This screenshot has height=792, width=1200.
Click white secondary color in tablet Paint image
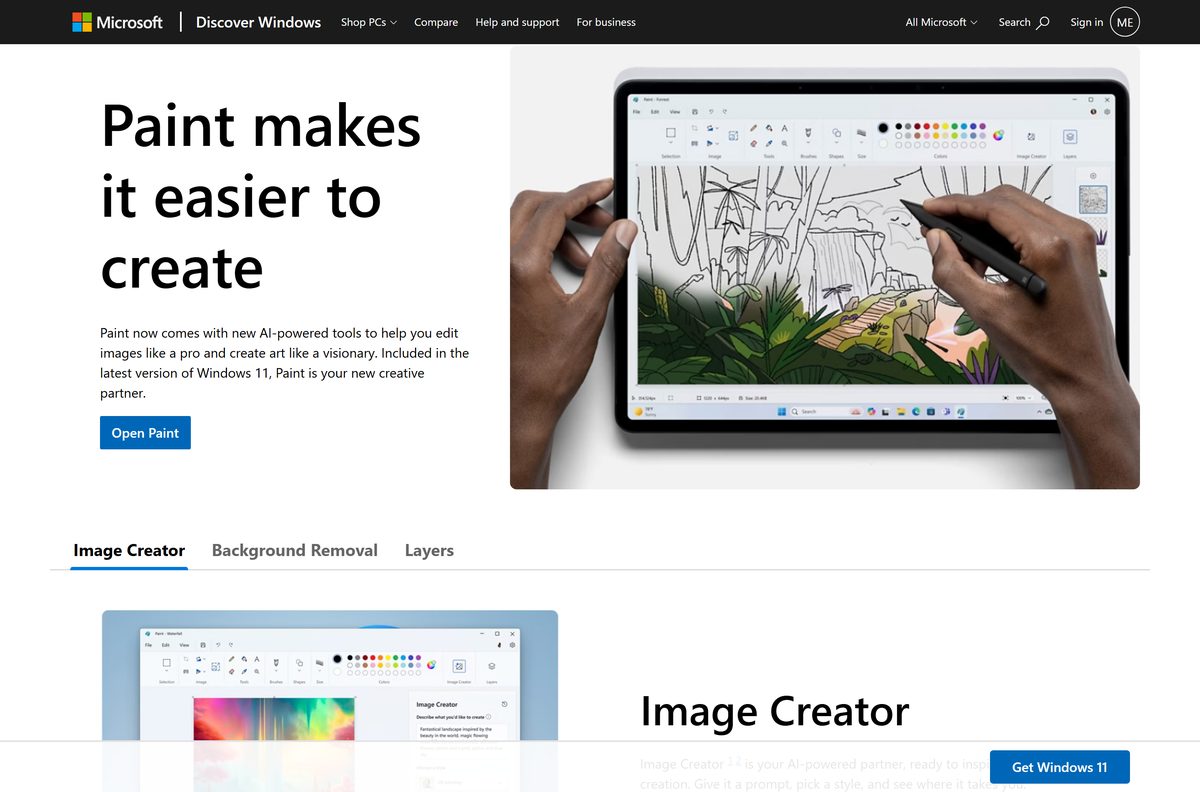tap(883, 144)
